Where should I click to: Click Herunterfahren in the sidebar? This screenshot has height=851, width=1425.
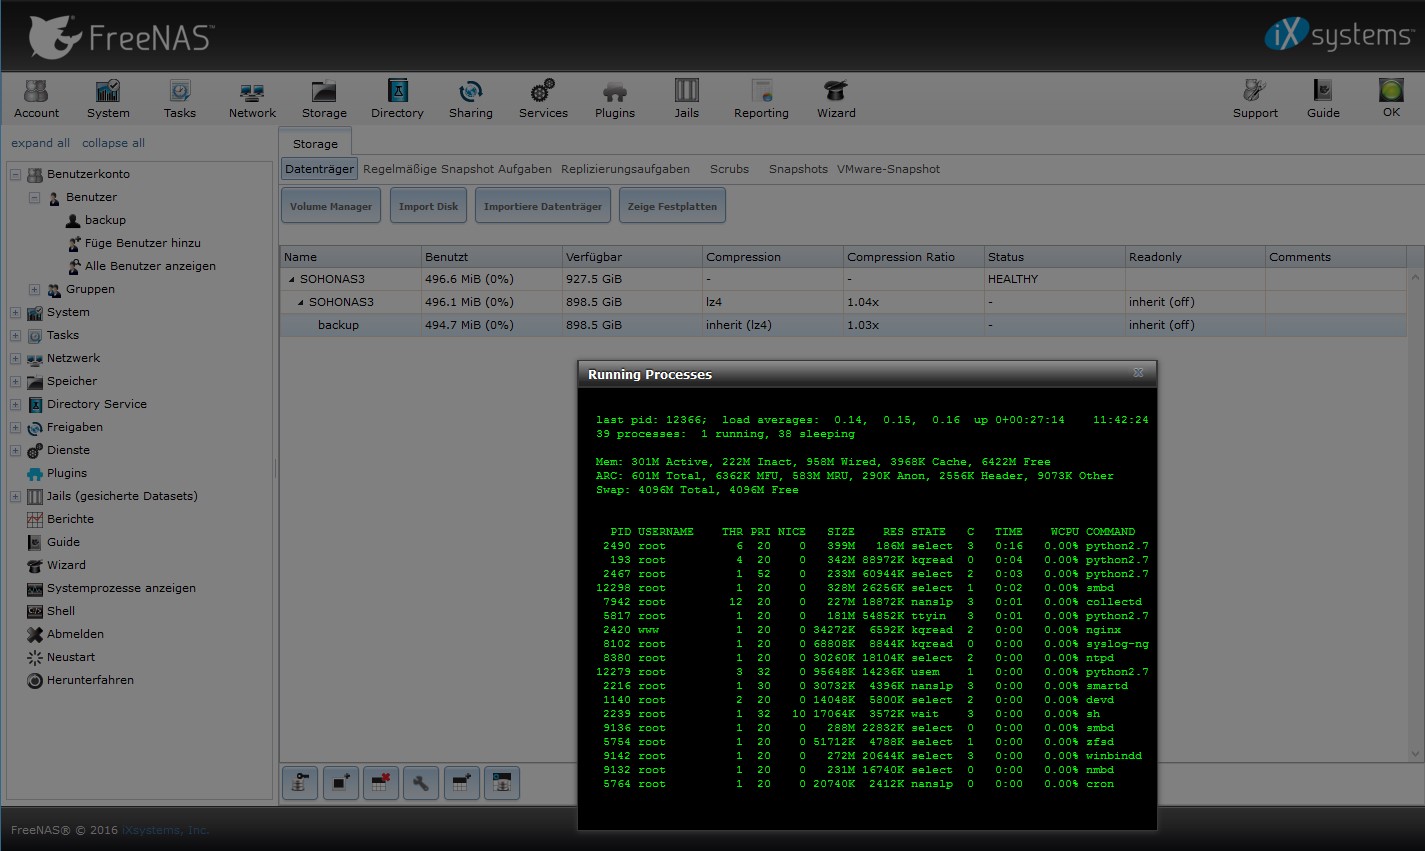coord(90,680)
